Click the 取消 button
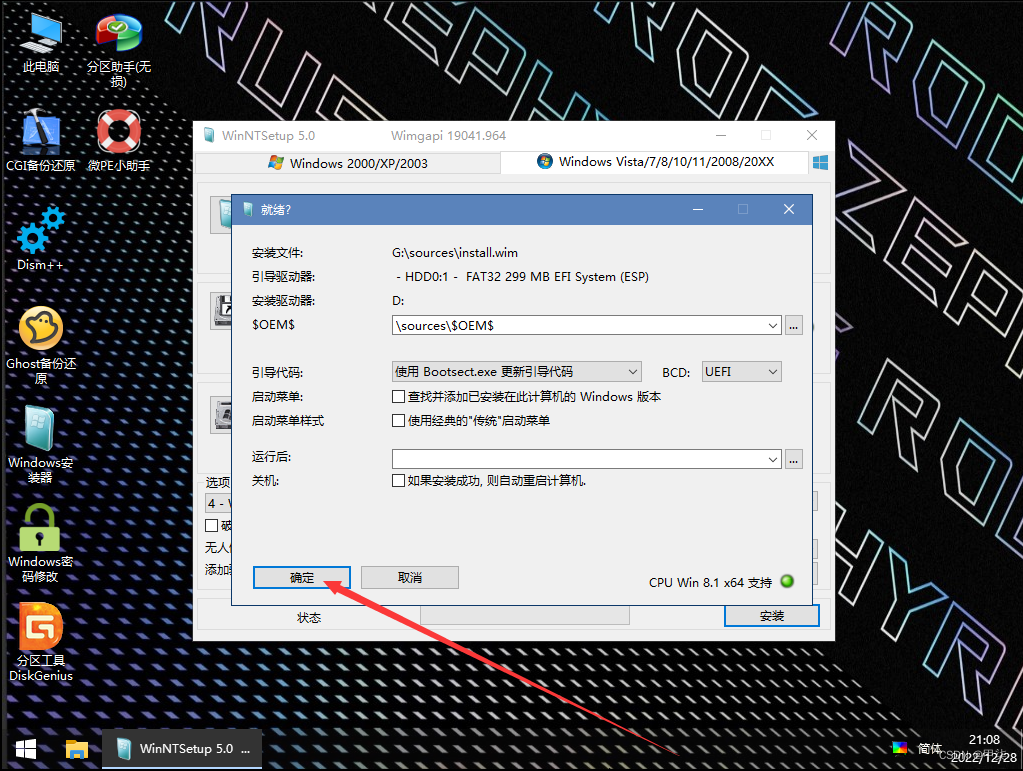This screenshot has width=1023, height=771. point(410,578)
